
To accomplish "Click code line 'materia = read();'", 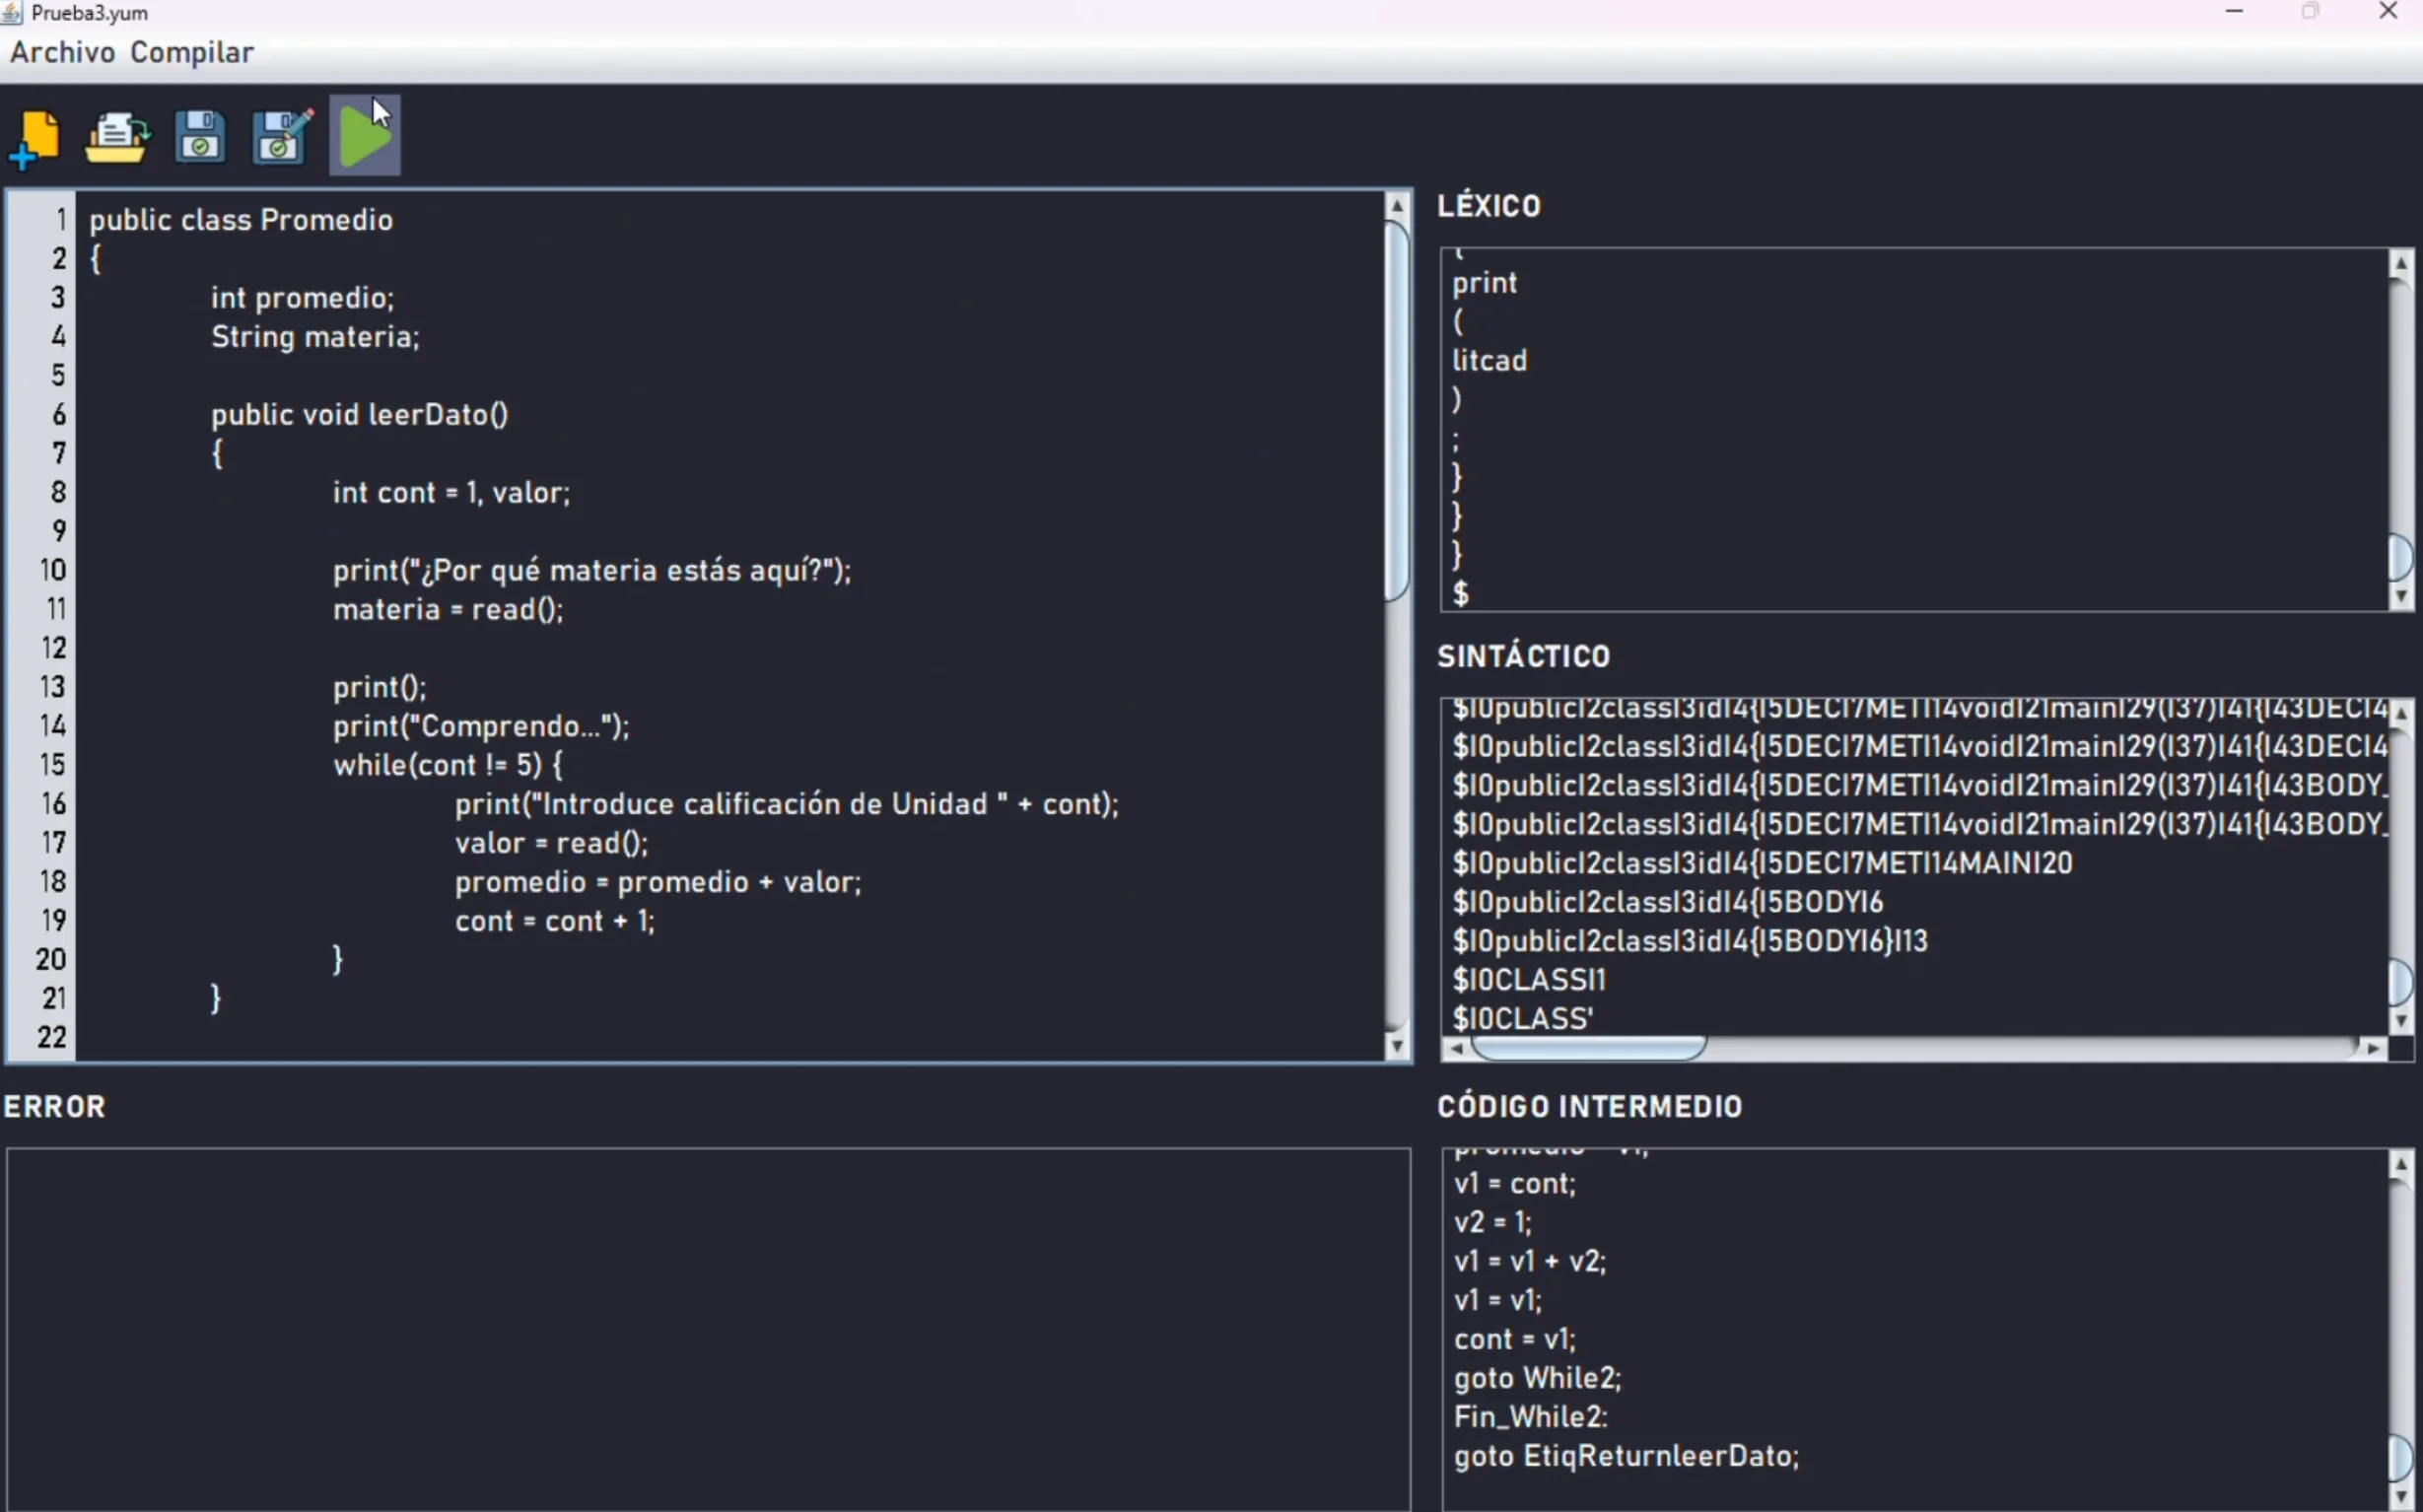I will (448, 609).
